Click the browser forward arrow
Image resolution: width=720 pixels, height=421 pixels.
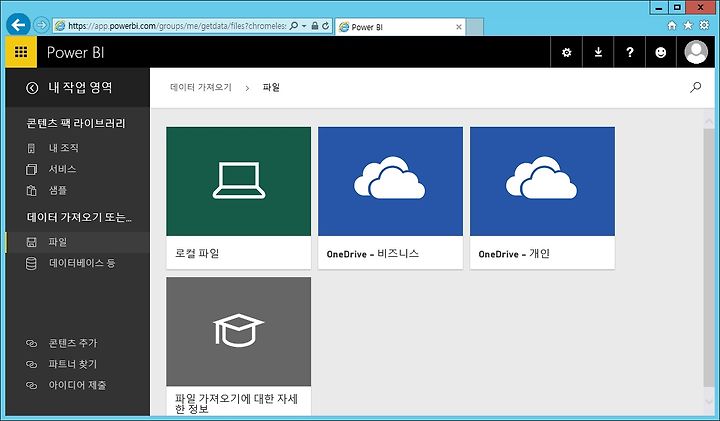point(42,25)
